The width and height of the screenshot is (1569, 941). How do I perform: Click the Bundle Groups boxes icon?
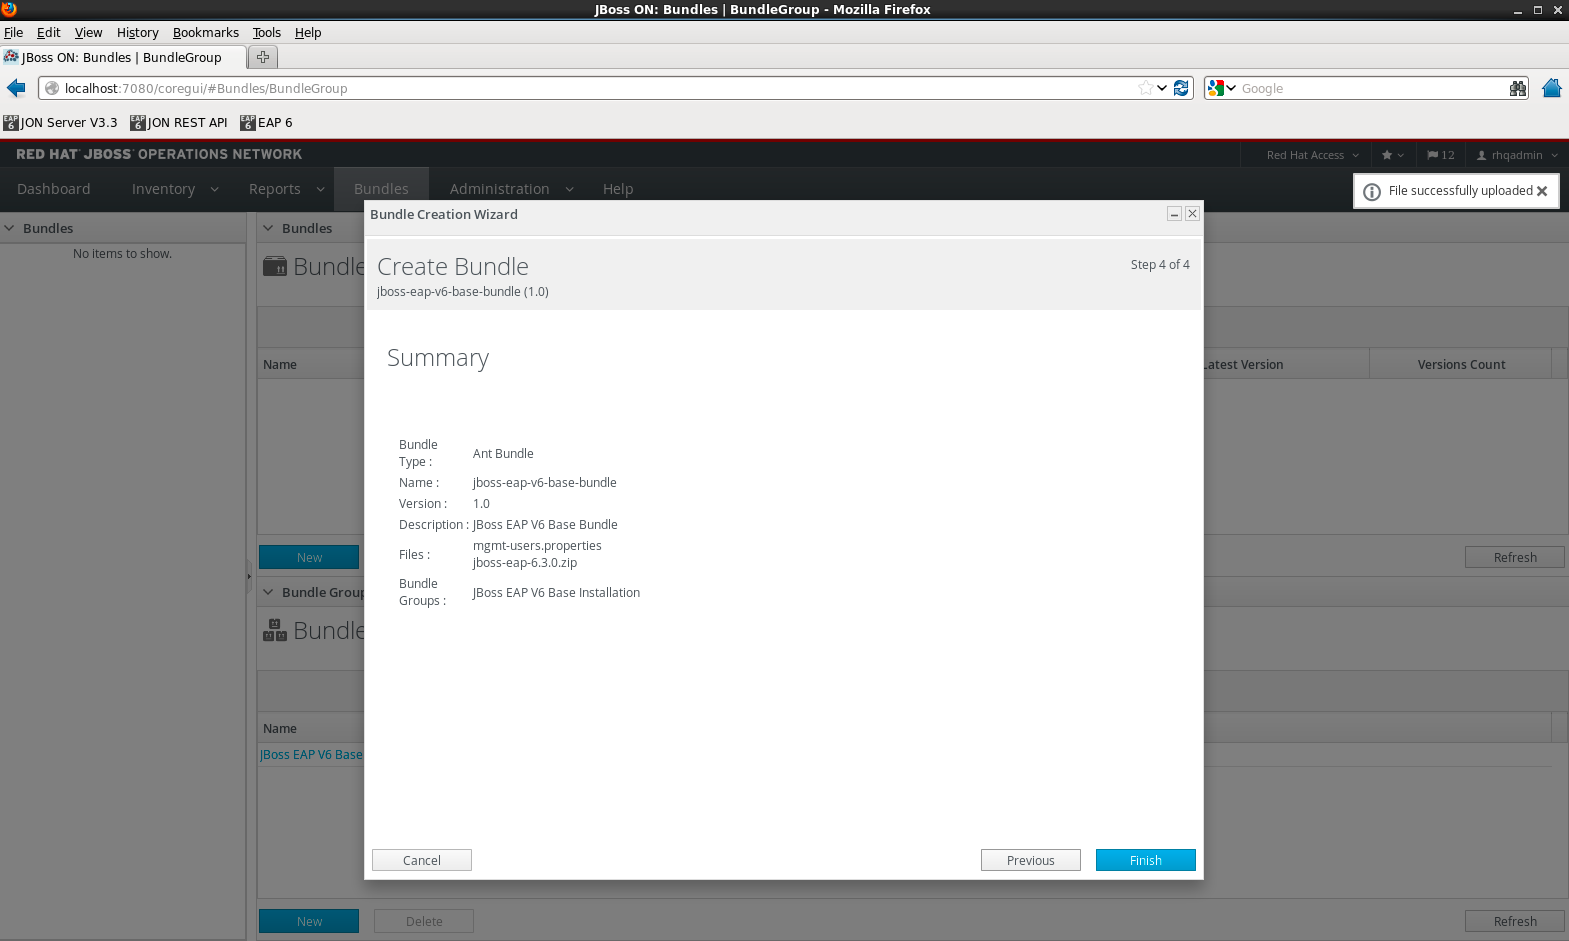275,630
